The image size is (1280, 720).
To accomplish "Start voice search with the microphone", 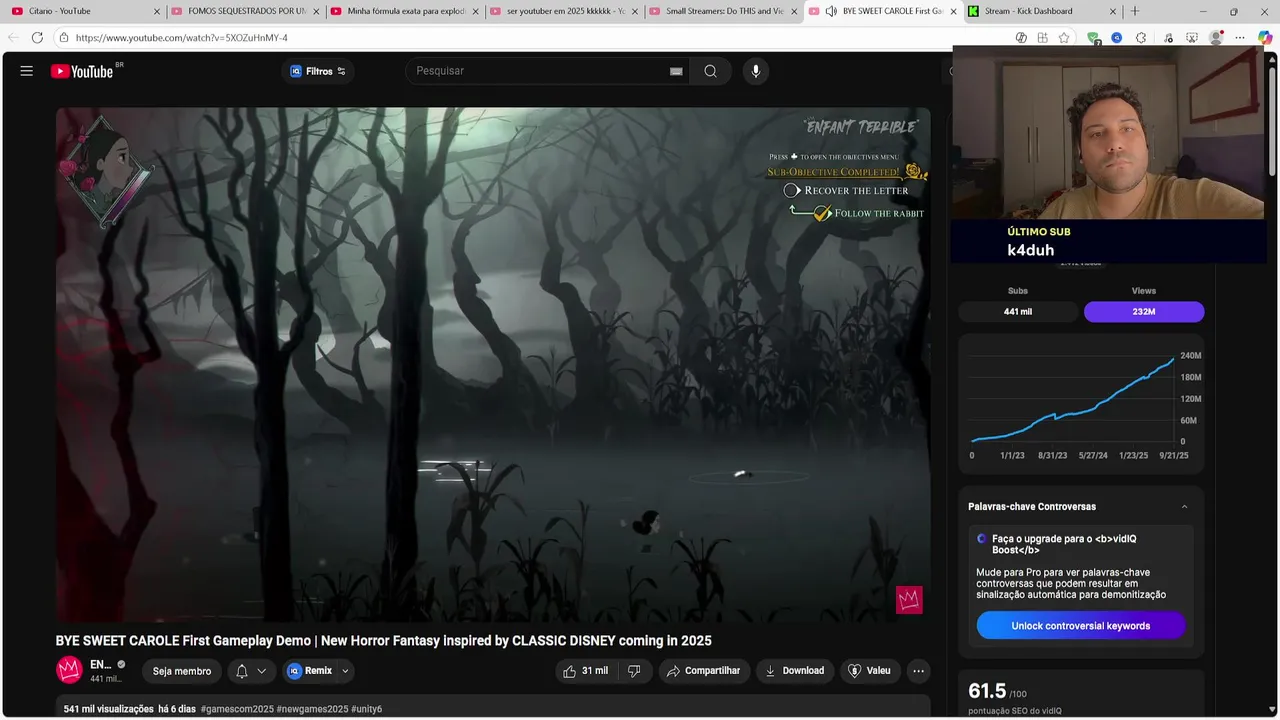I will 756,71.
